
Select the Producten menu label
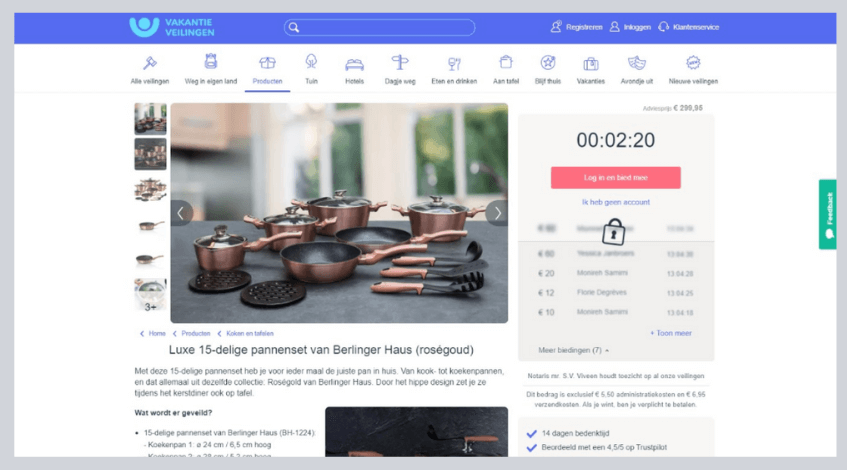267,82
